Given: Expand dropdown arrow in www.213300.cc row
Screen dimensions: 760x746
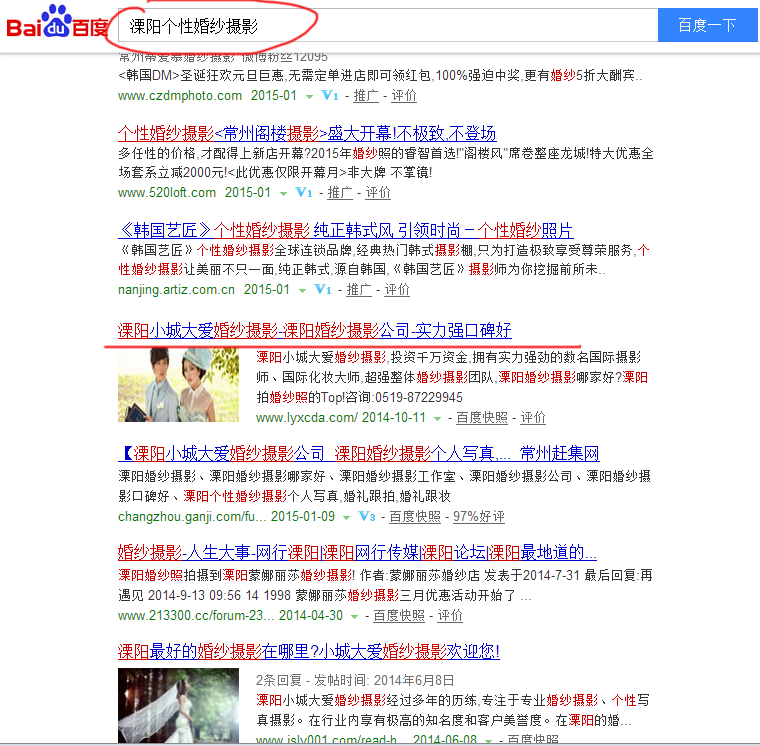Looking at the screenshot, I should click(354, 616).
